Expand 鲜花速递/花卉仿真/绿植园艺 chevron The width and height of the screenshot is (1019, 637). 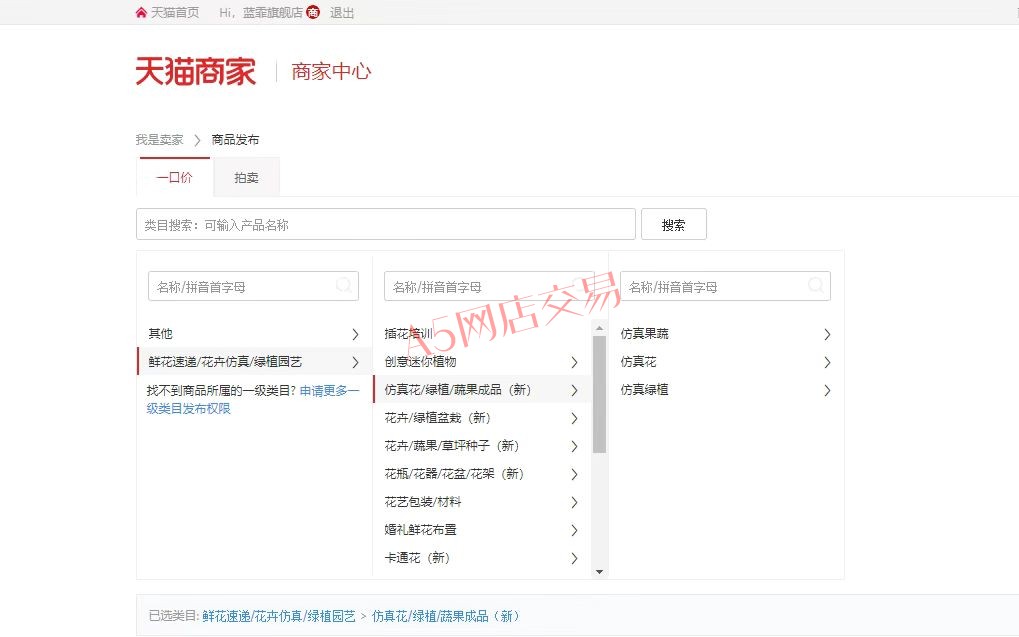[355, 362]
